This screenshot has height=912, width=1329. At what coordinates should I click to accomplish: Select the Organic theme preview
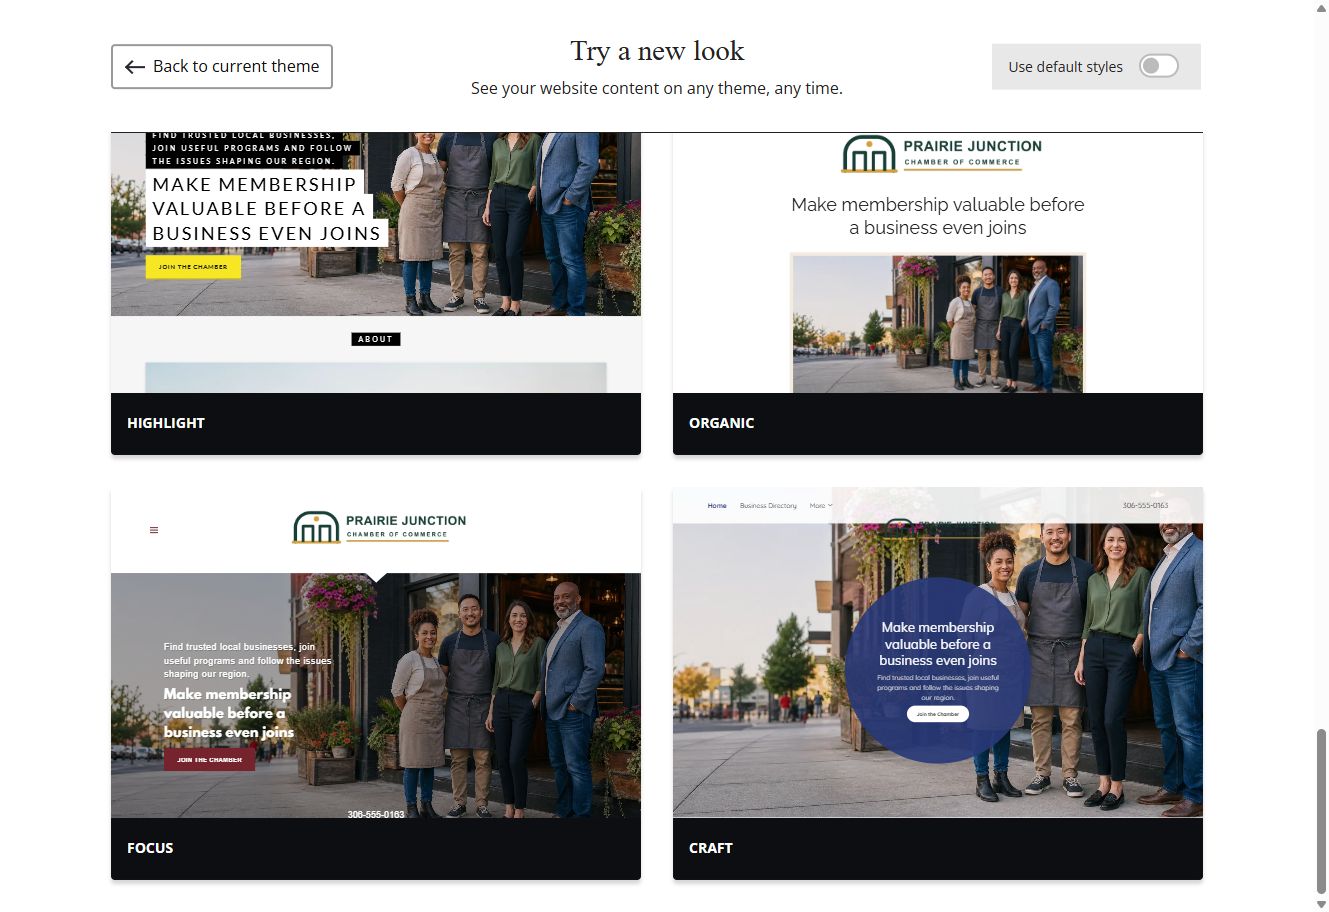coord(938,262)
